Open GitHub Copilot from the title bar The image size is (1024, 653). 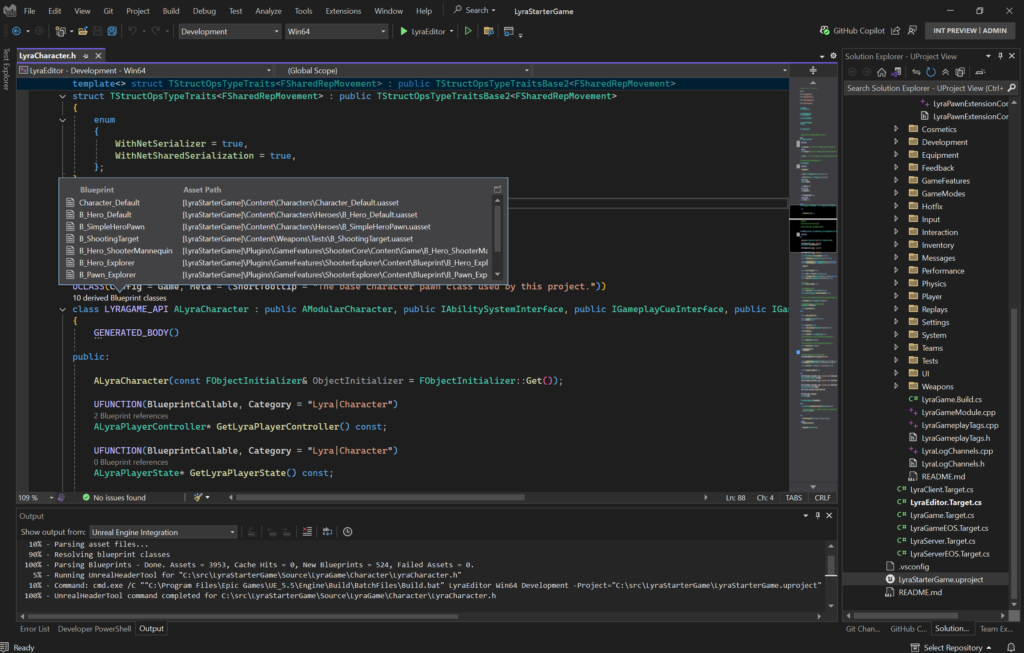(x=860, y=29)
